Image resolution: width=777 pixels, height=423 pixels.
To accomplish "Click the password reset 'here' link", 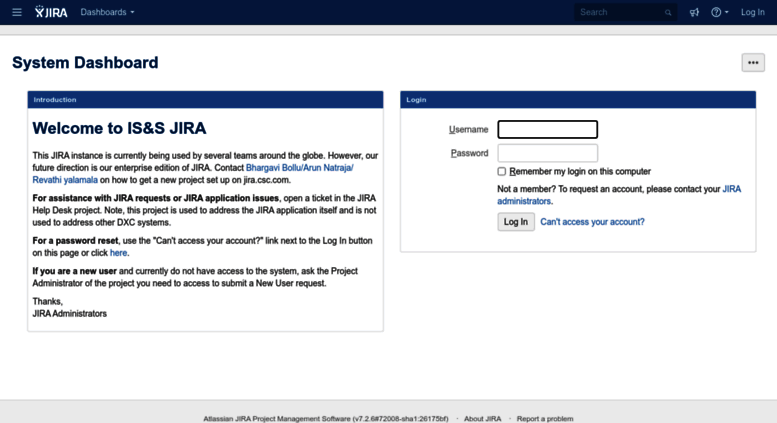I will [118, 253].
